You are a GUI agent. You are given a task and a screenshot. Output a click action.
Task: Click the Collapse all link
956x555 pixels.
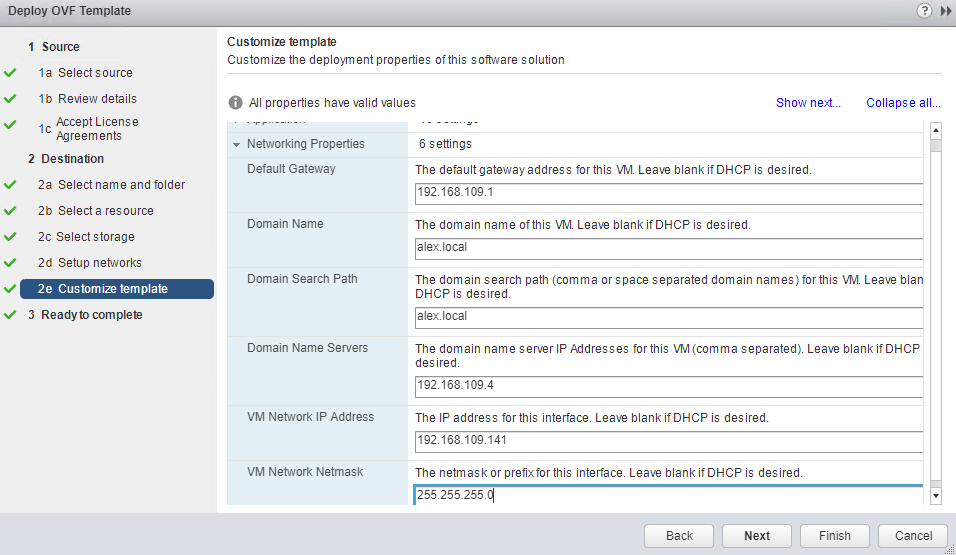pyautogui.click(x=903, y=103)
